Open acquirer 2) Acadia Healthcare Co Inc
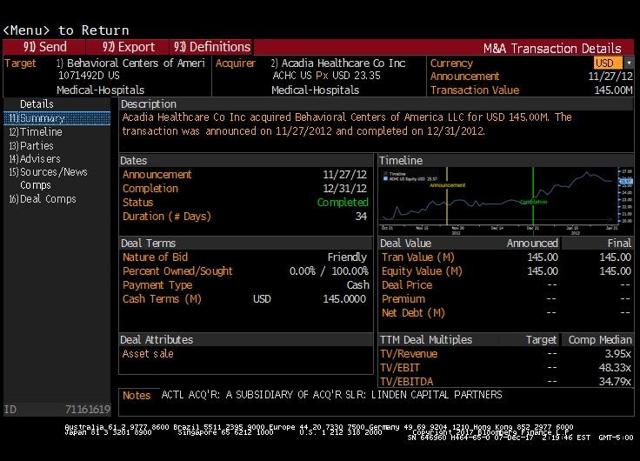 [x=338, y=63]
